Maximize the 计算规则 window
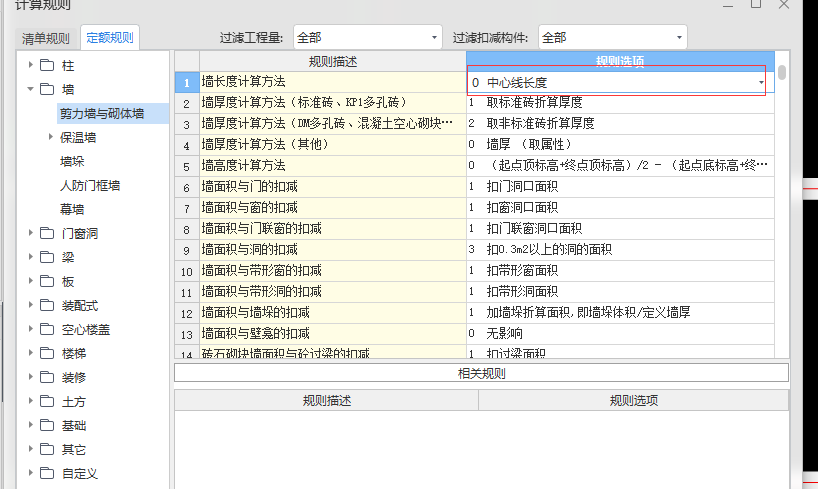The height and width of the screenshot is (489, 818). (756, 5)
